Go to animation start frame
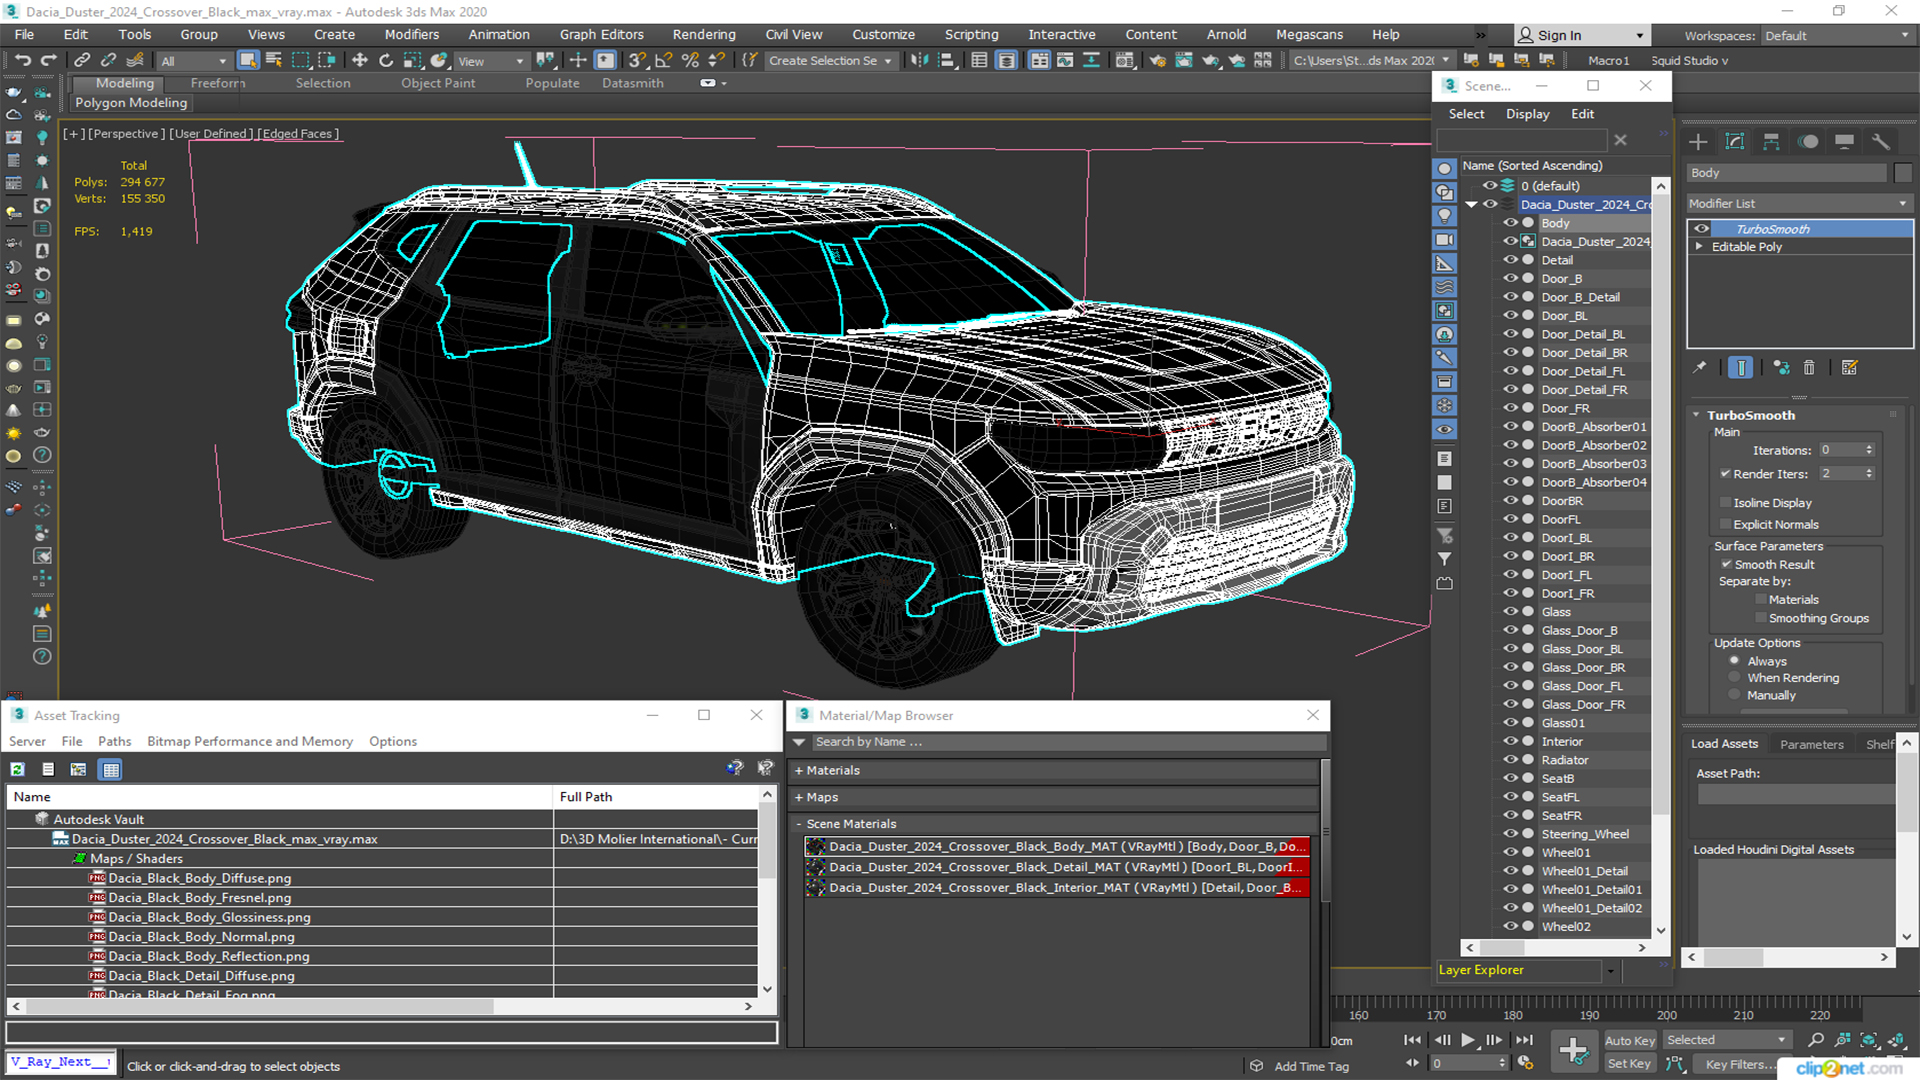The image size is (1920, 1080). (1412, 1040)
